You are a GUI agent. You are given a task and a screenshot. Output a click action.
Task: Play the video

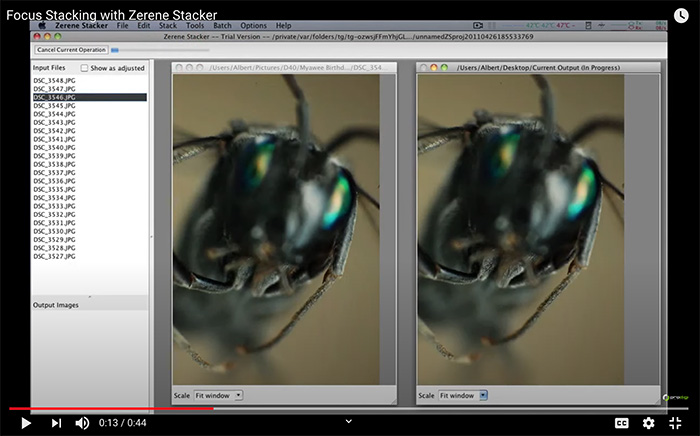26,423
